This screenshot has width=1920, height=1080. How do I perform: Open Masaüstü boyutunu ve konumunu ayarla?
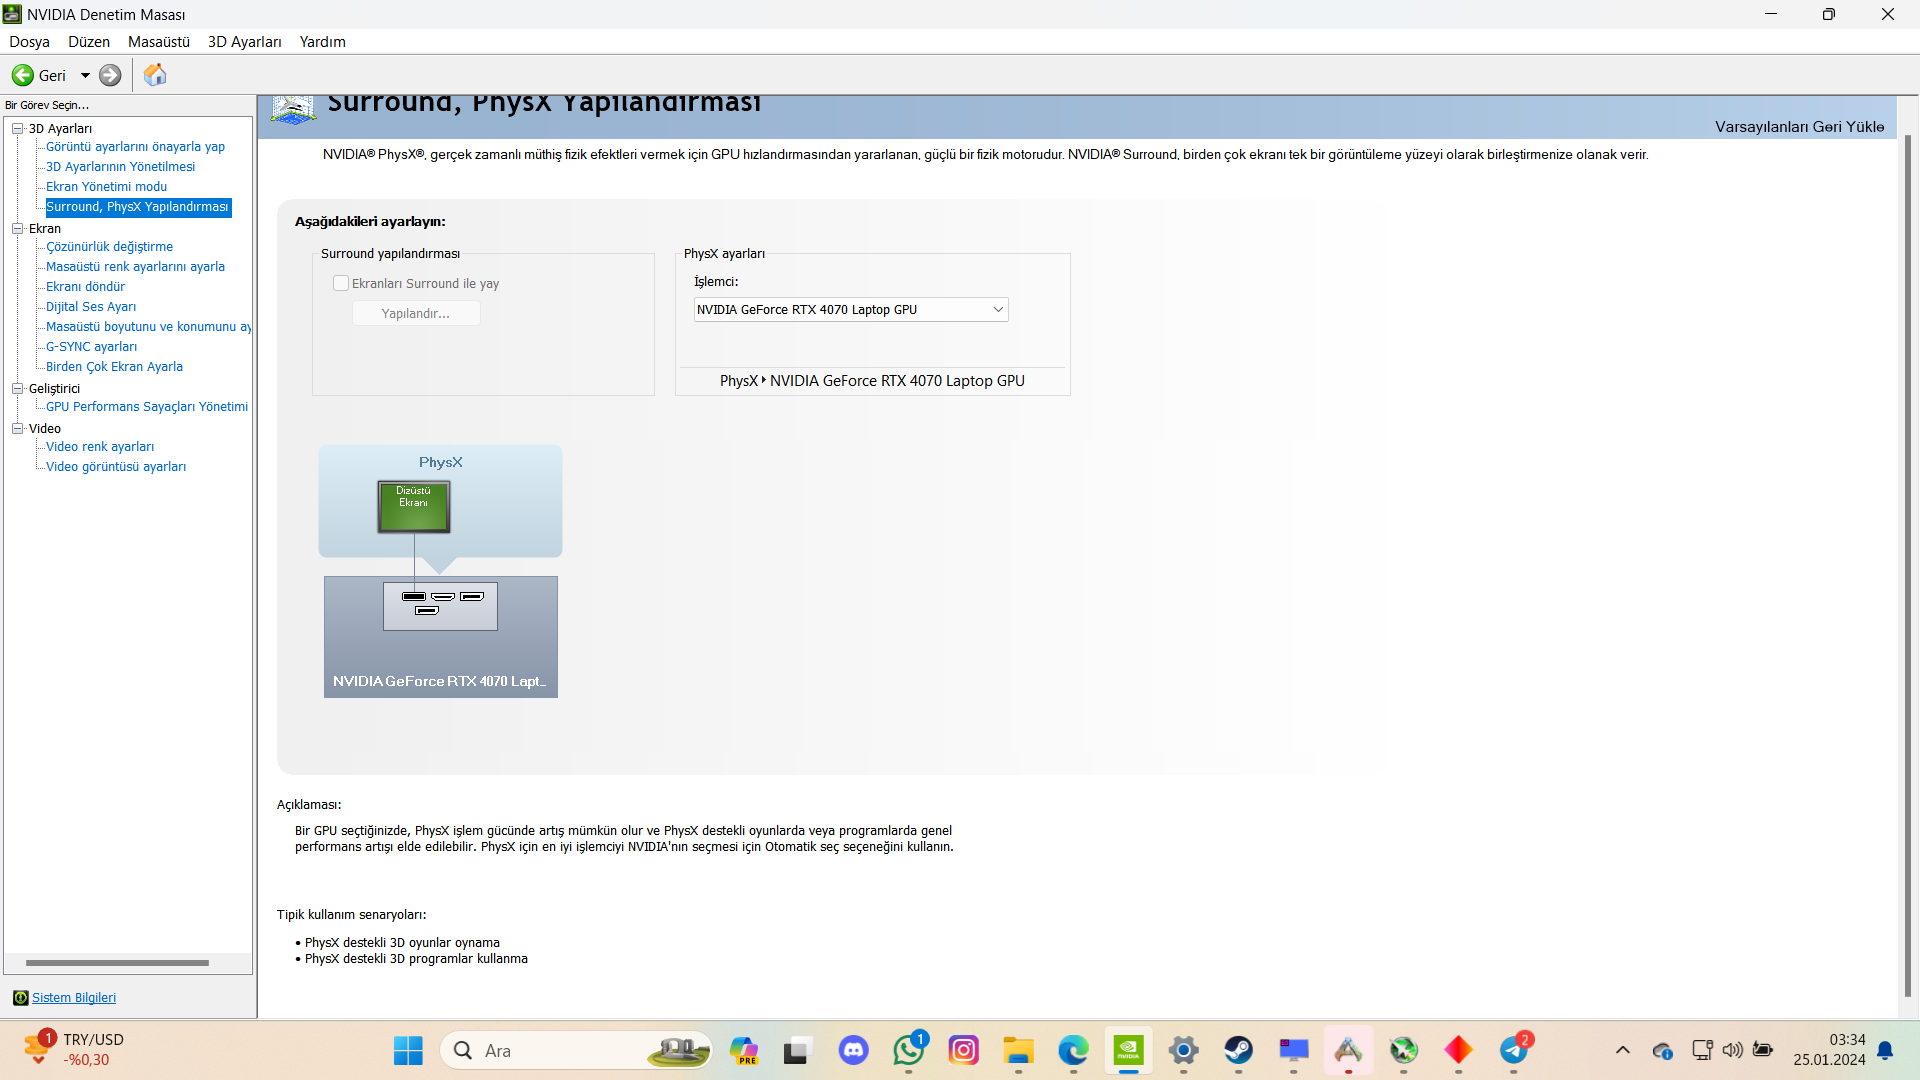click(148, 327)
